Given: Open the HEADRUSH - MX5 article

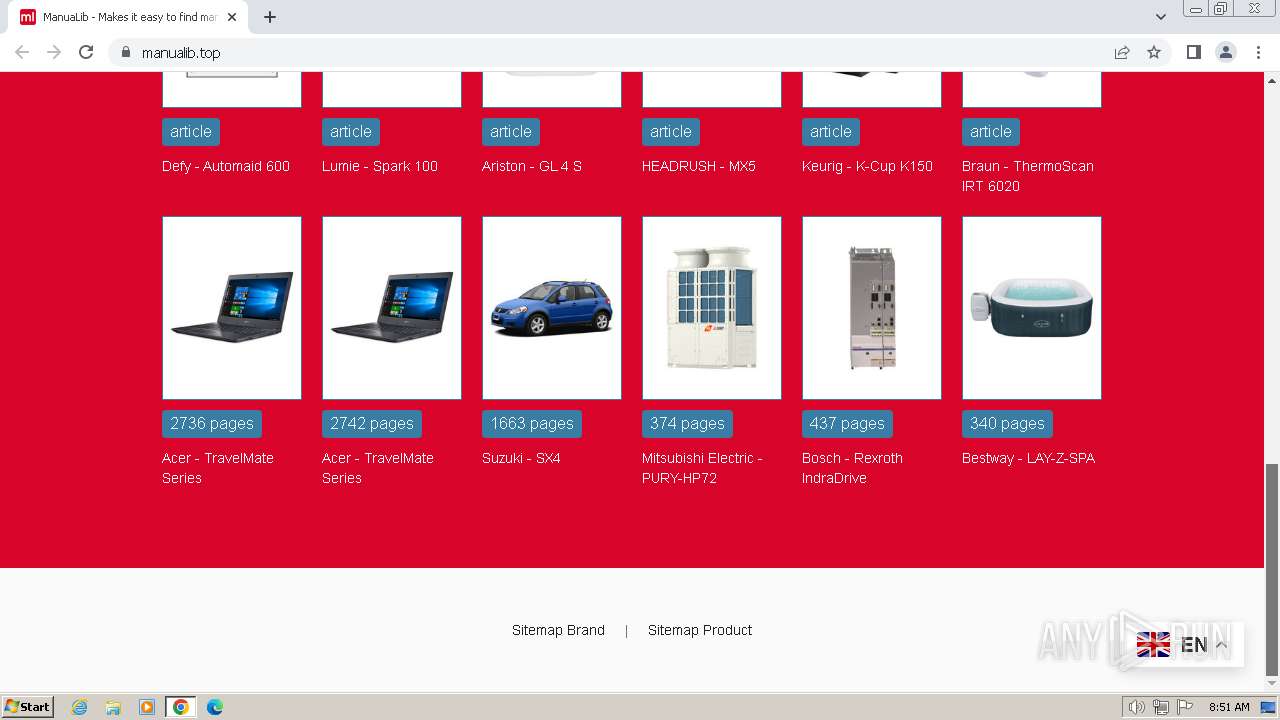Looking at the screenshot, I should 699,166.
